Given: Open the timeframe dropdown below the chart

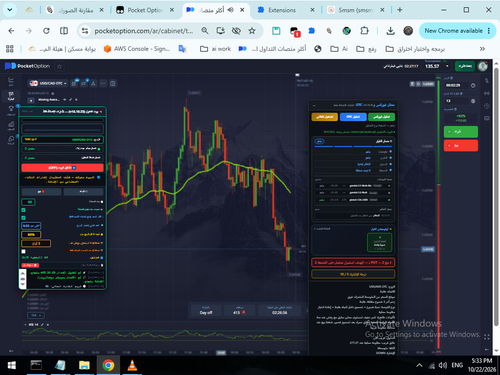Looking at the screenshot, I should tap(36, 315).
